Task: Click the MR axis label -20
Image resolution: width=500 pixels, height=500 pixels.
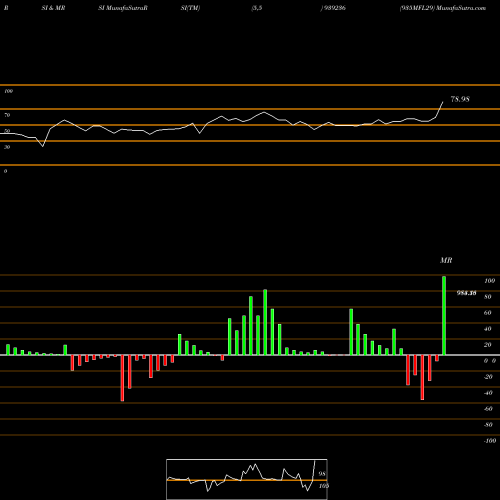Action: click(x=488, y=377)
